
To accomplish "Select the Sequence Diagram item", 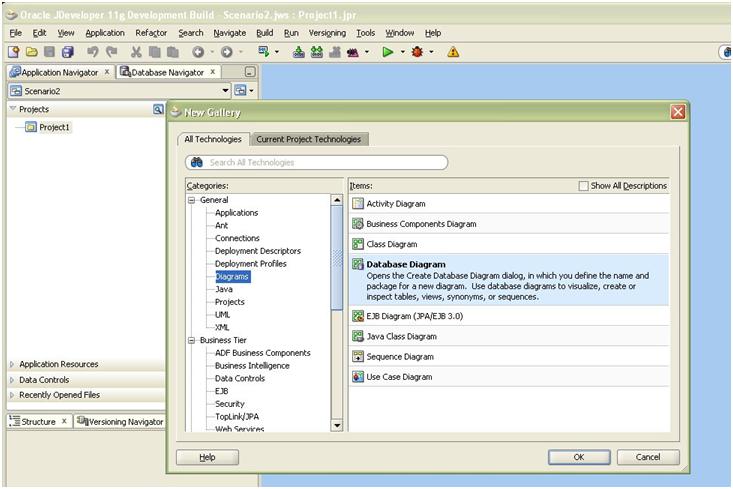I will coord(509,357).
